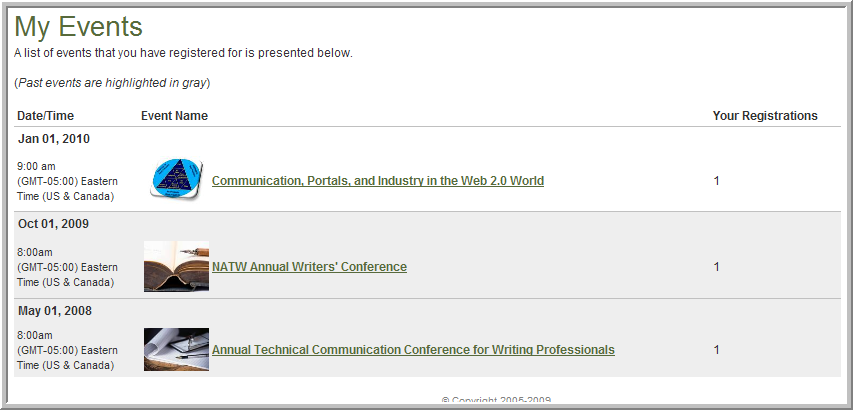Screen dimensions: 853x410
Task: Select the May 01, 2008 date heading
Action: coord(55,311)
